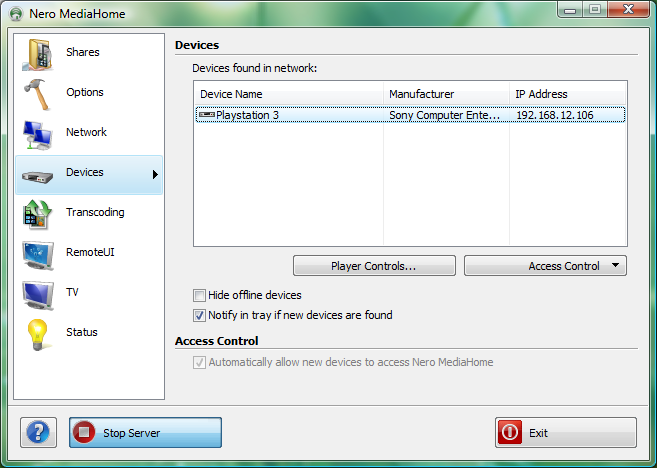Open the Shares folder icon
The image size is (657, 468).
coord(38,53)
